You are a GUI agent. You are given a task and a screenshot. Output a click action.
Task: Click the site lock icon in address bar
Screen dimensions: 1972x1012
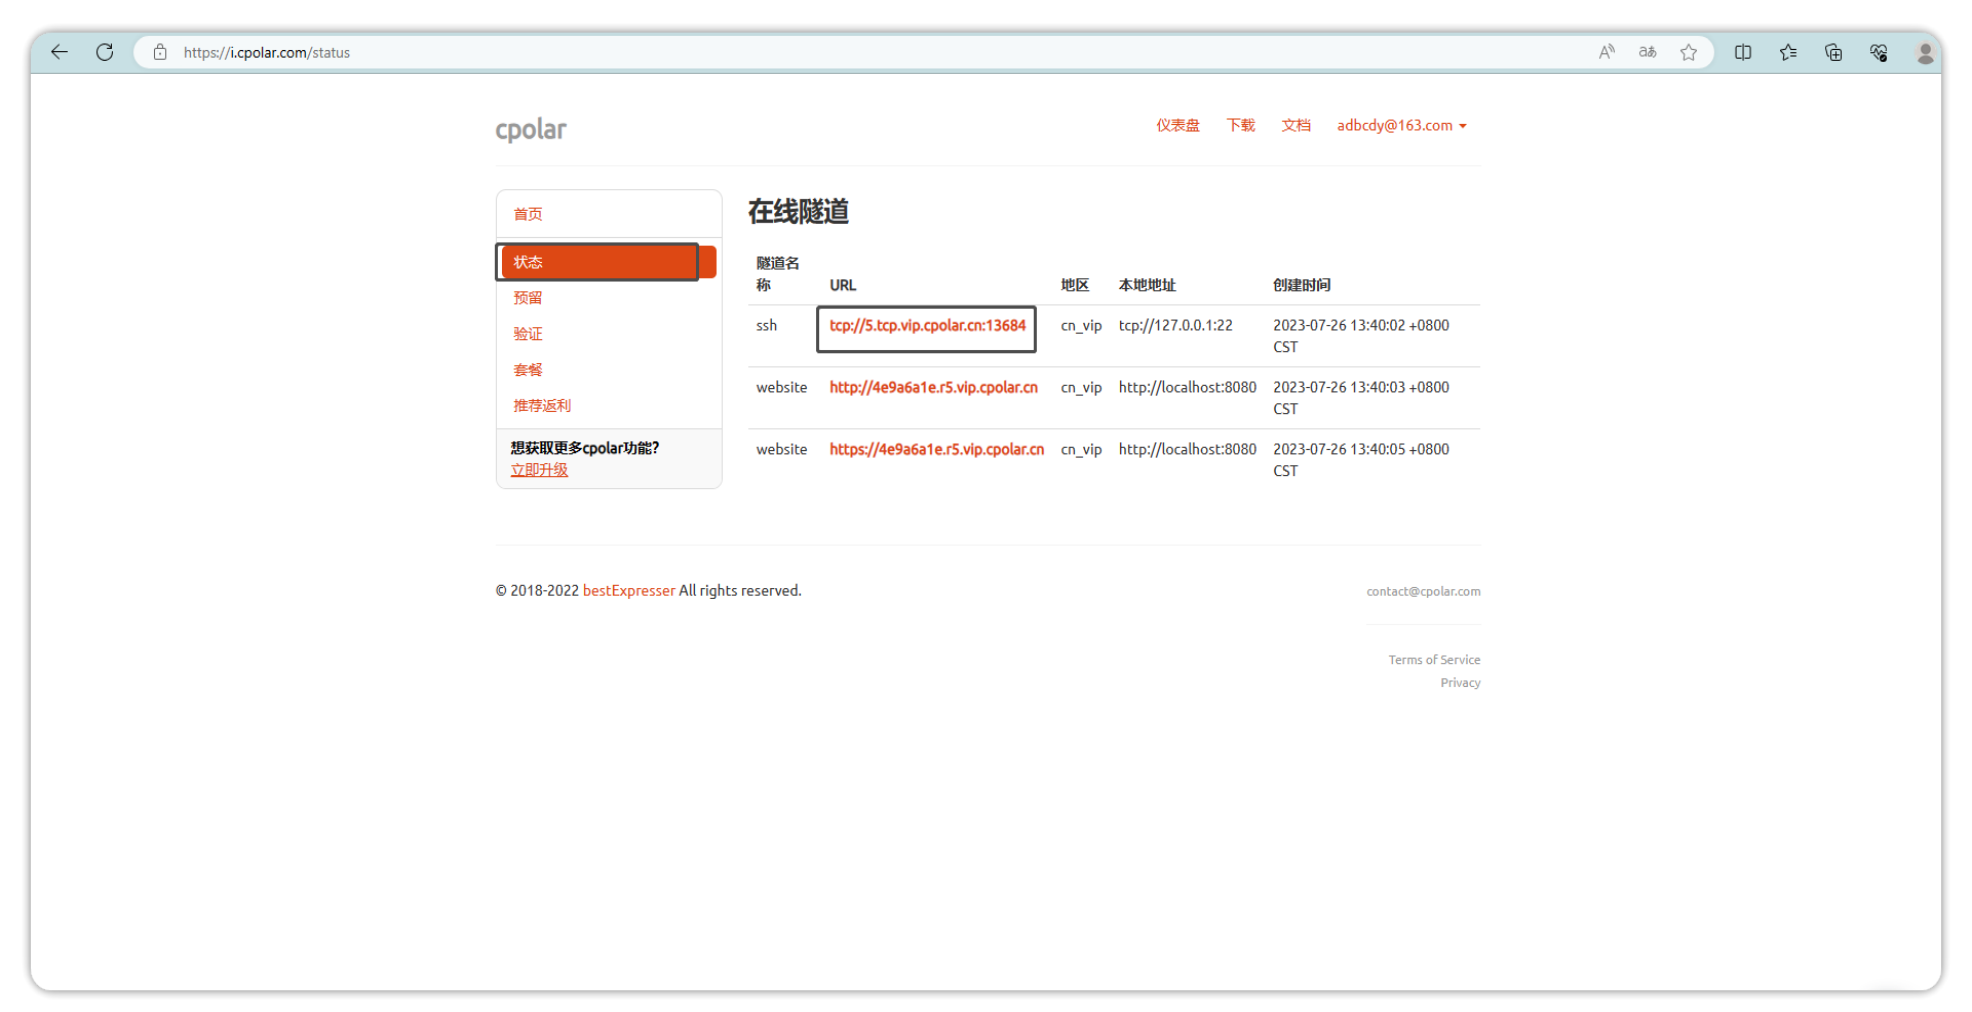(160, 52)
